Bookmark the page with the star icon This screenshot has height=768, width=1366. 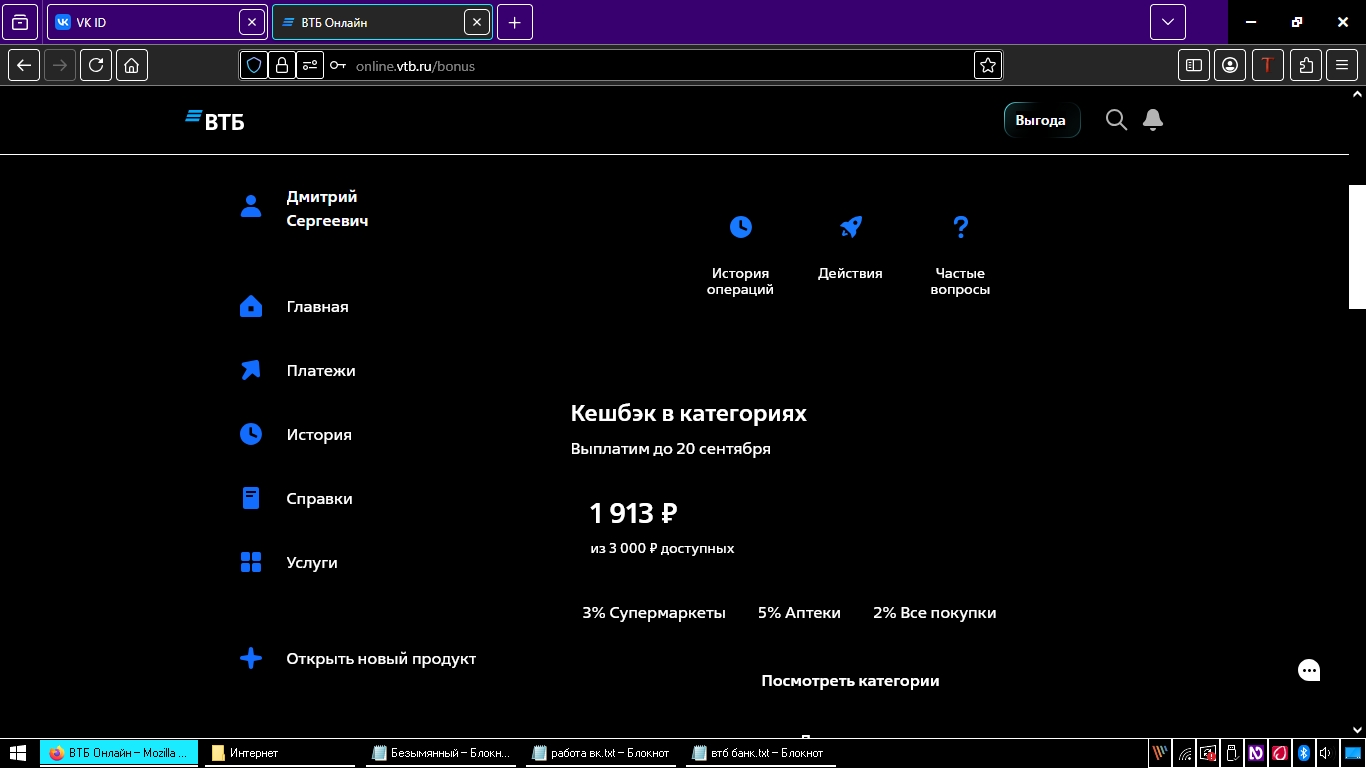click(987, 65)
